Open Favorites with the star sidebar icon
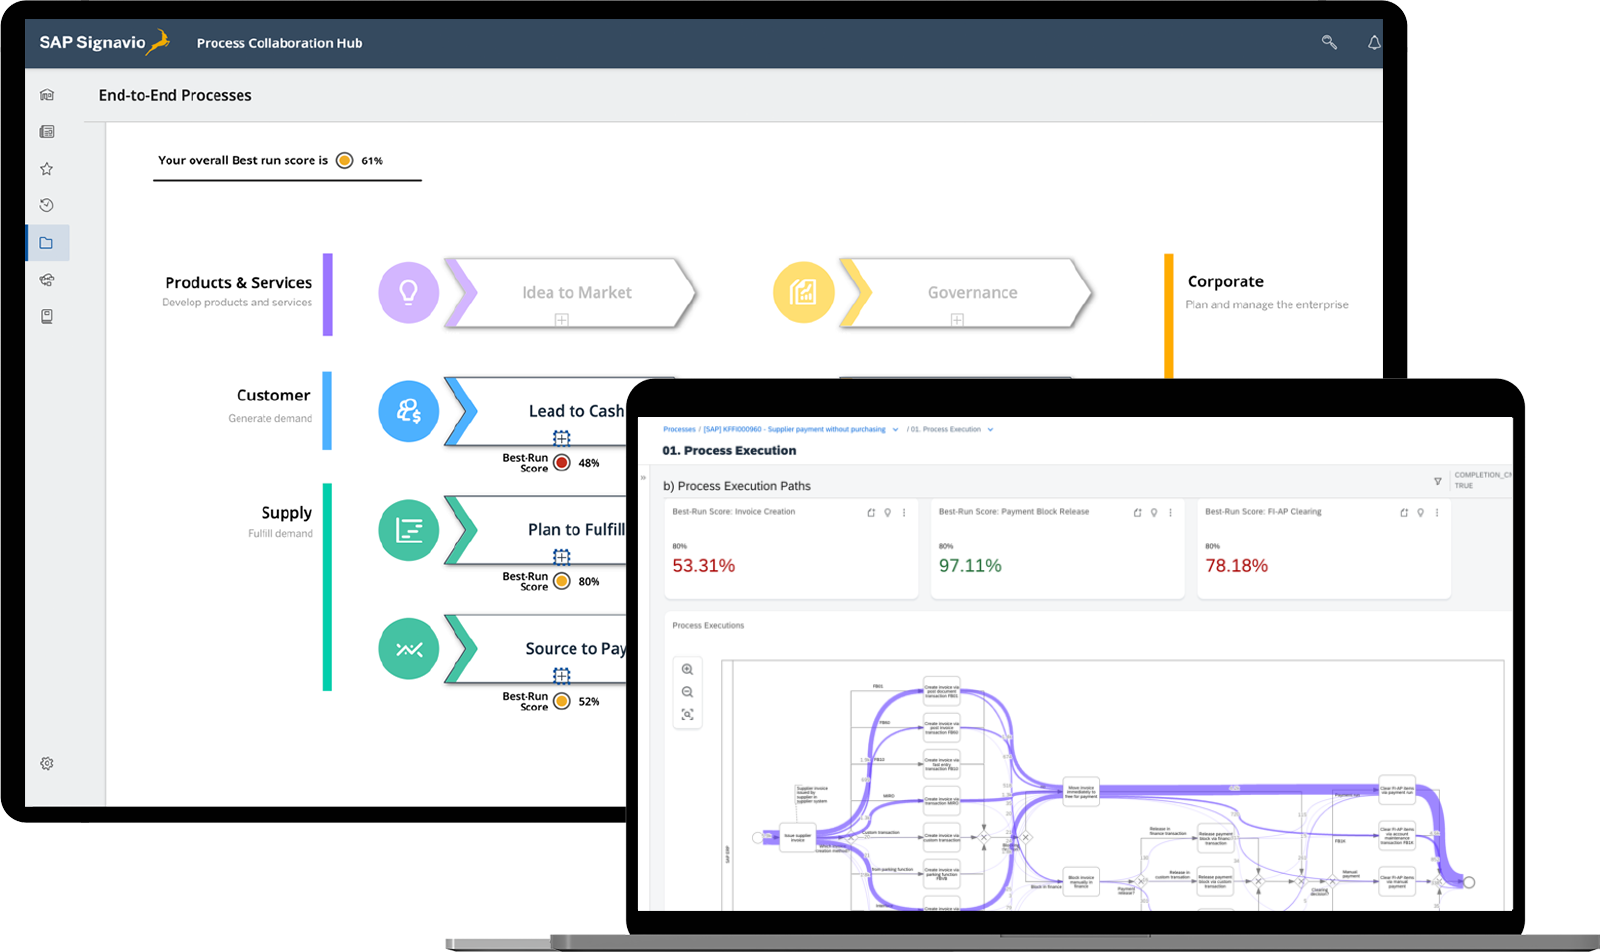The width and height of the screenshot is (1600, 952). tap(46, 168)
